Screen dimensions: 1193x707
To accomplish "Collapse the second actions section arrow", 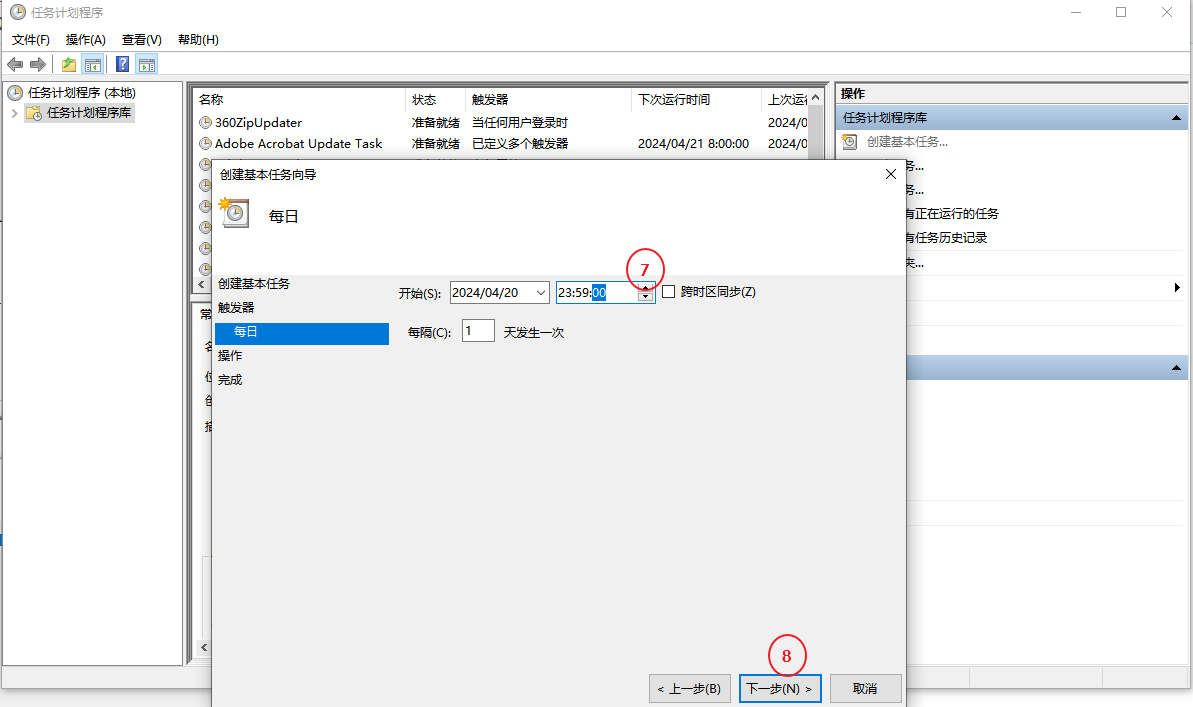I will [1176, 368].
